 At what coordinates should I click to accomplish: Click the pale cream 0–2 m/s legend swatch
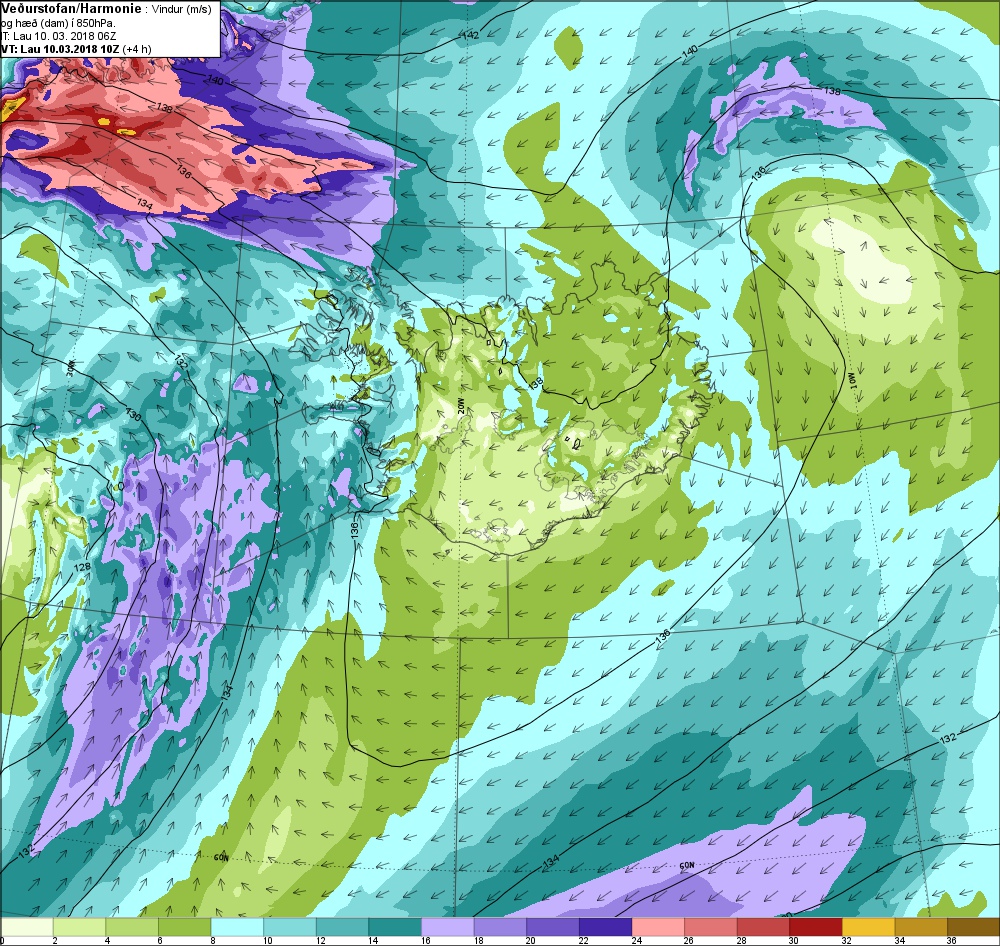tap(27, 927)
